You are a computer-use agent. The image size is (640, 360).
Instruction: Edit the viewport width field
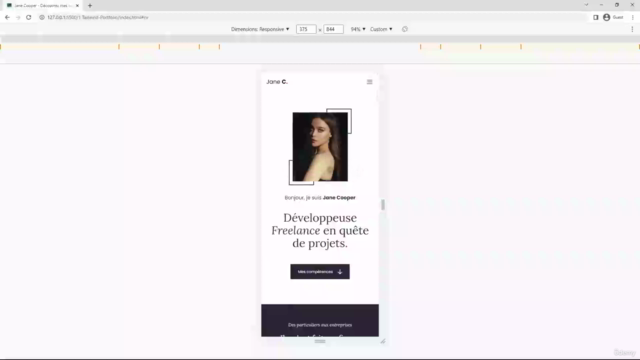306,29
